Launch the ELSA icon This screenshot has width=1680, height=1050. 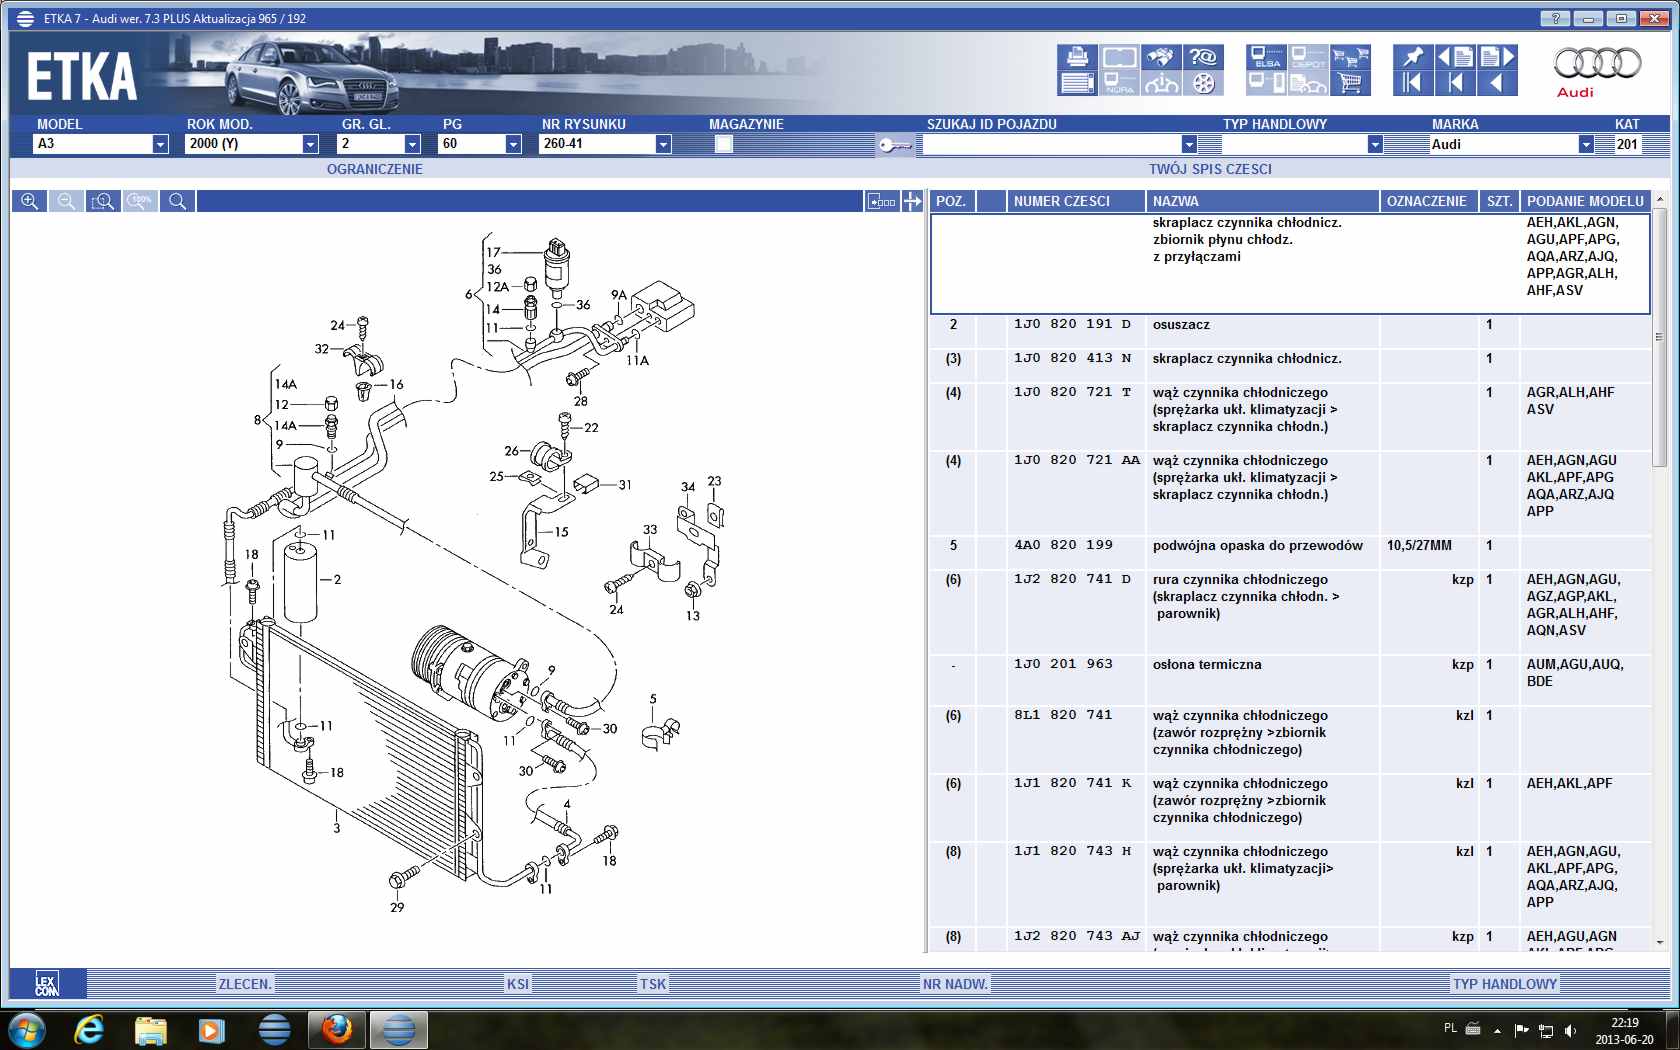(x=1266, y=57)
